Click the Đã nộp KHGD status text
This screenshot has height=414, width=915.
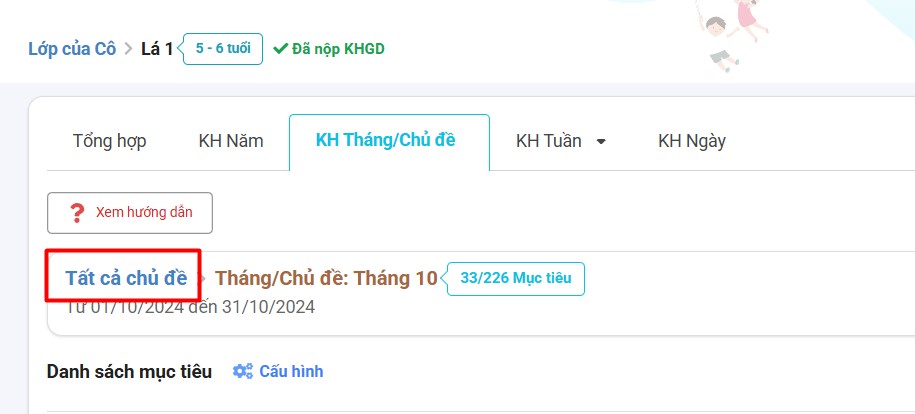[338, 48]
